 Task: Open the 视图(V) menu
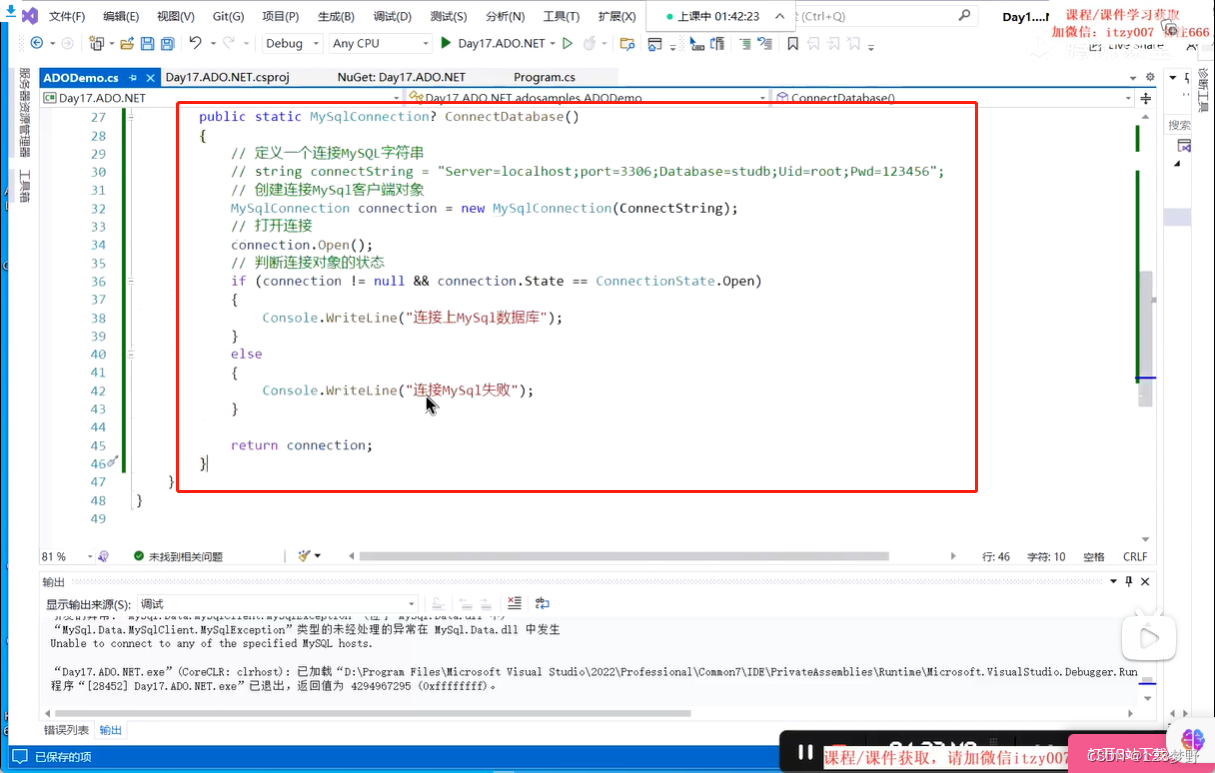pyautogui.click(x=175, y=16)
